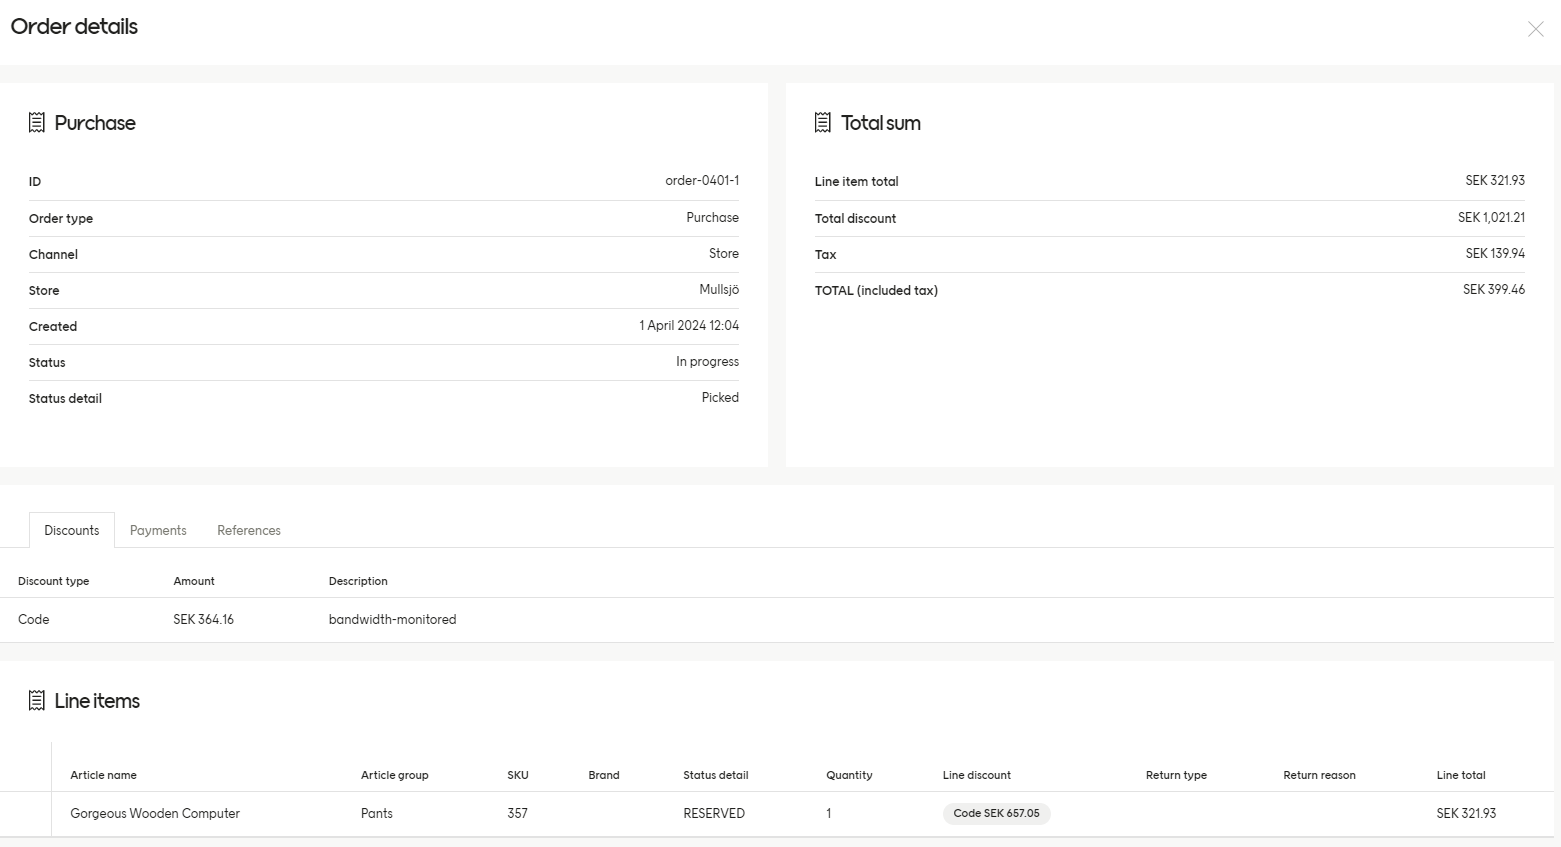This screenshot has width=1561, height=847.
Task: Click the Total sum receipt icon
Action: click(x=823, y=123)
